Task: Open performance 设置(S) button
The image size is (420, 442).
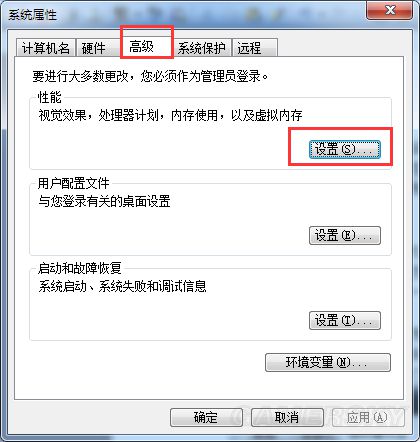Action: click(345, 149)
